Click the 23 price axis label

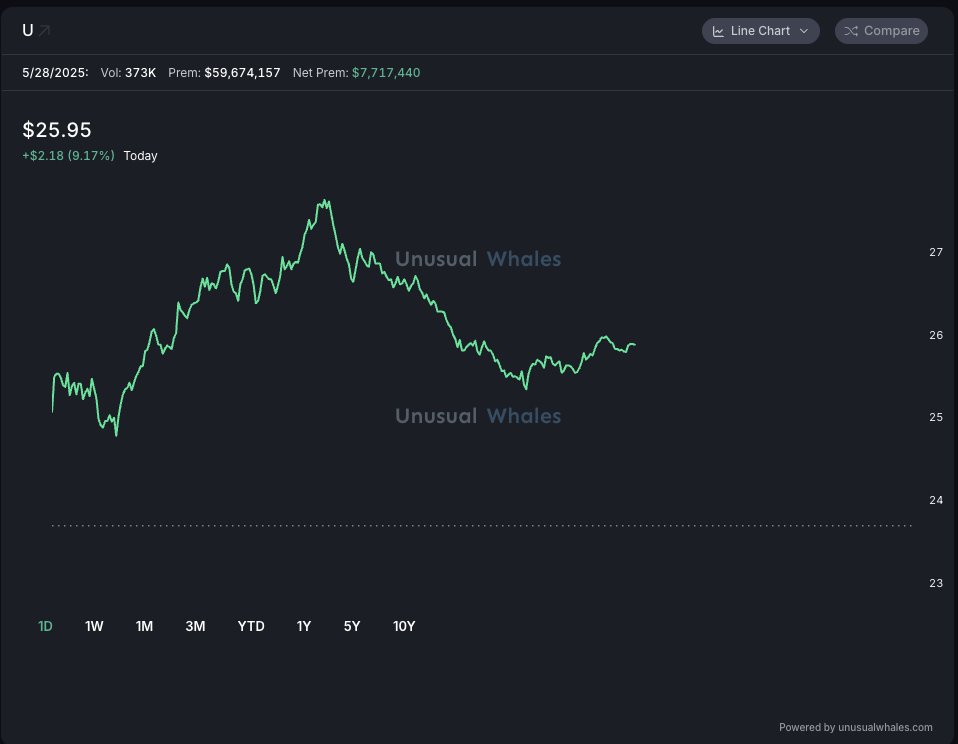click(936, 583)
